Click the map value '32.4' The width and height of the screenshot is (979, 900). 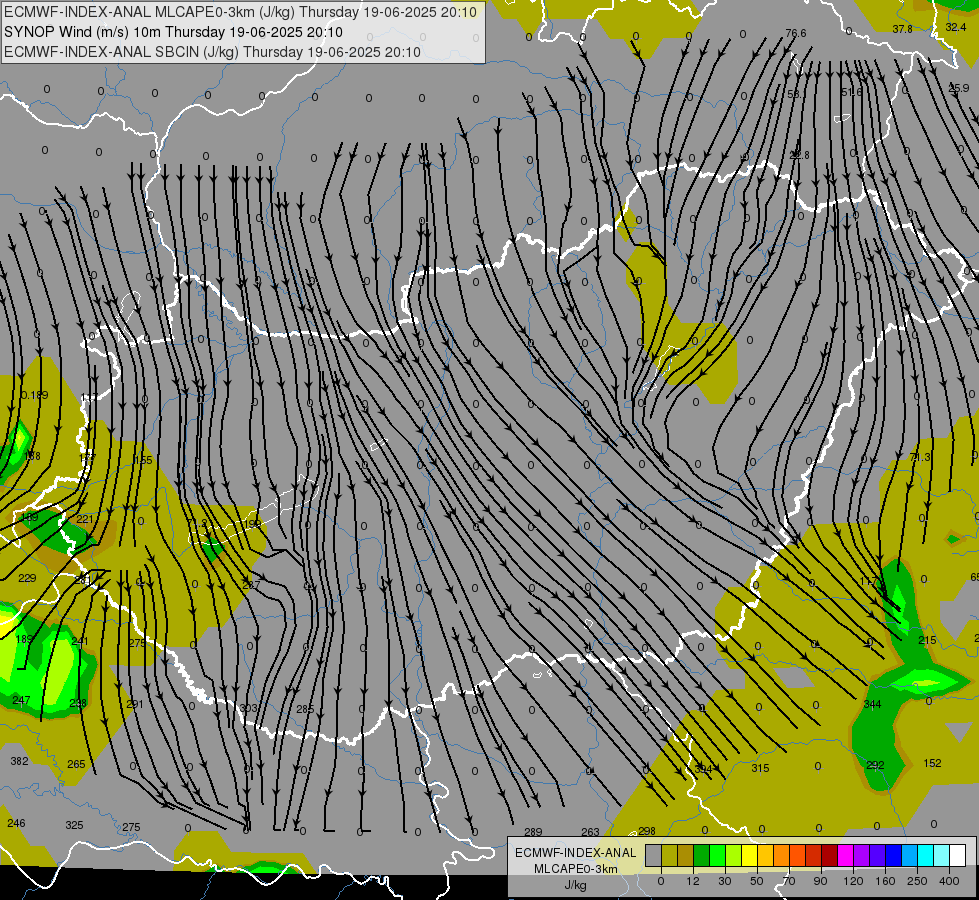pyautogui.click(x=955, y=27)
